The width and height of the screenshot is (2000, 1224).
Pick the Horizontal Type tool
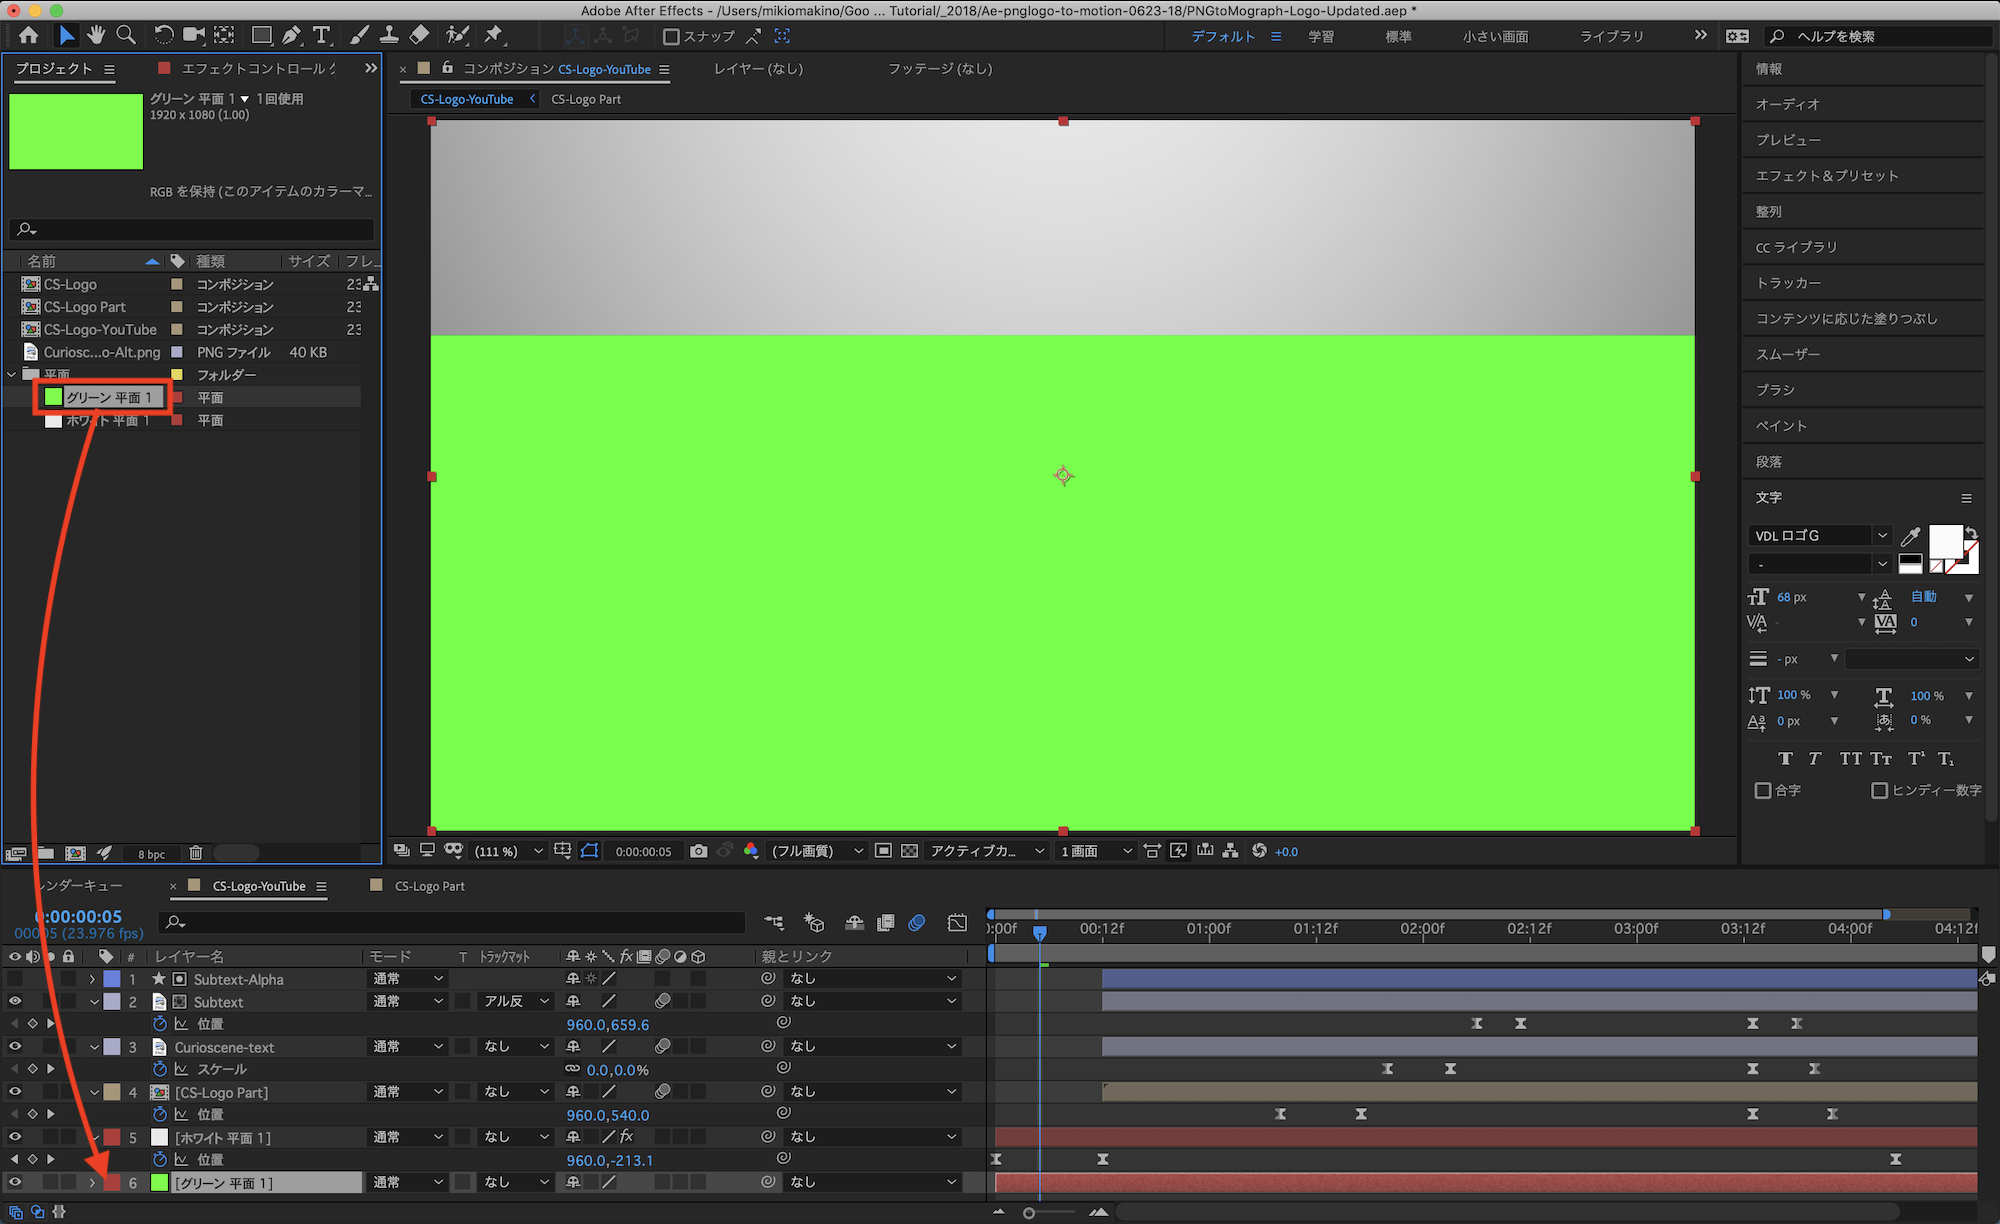point(321,36)
